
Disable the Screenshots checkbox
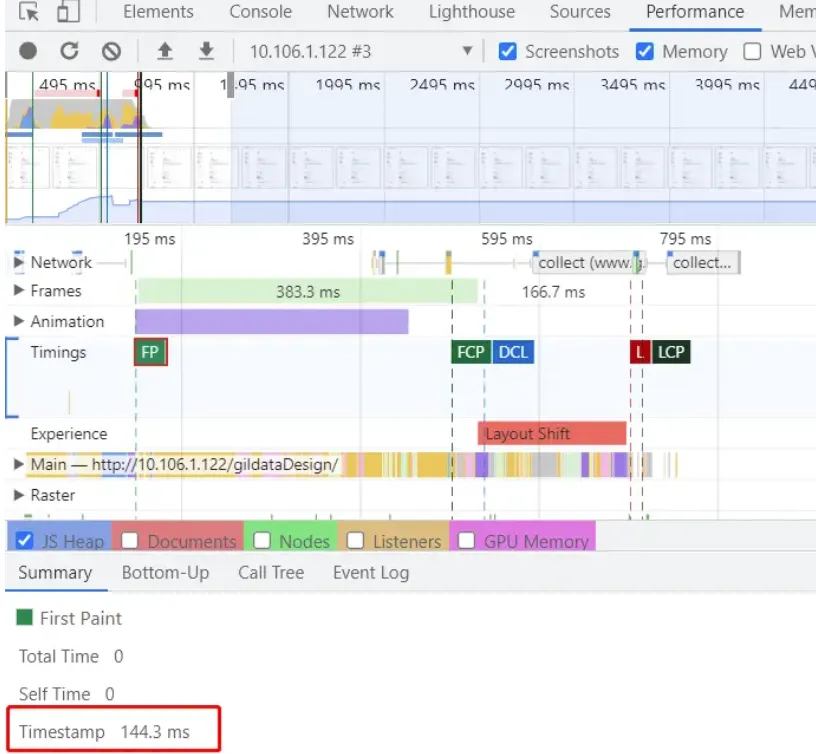coord(508,51)
